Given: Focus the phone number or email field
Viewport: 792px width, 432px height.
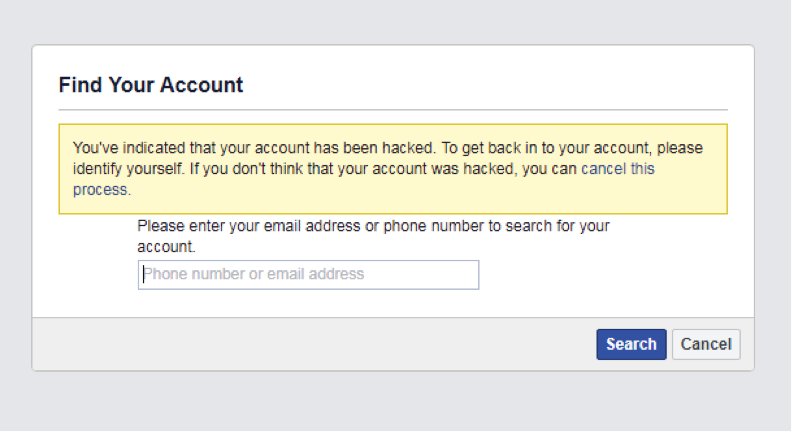Looking at the screenshot, I should point(308,274).
